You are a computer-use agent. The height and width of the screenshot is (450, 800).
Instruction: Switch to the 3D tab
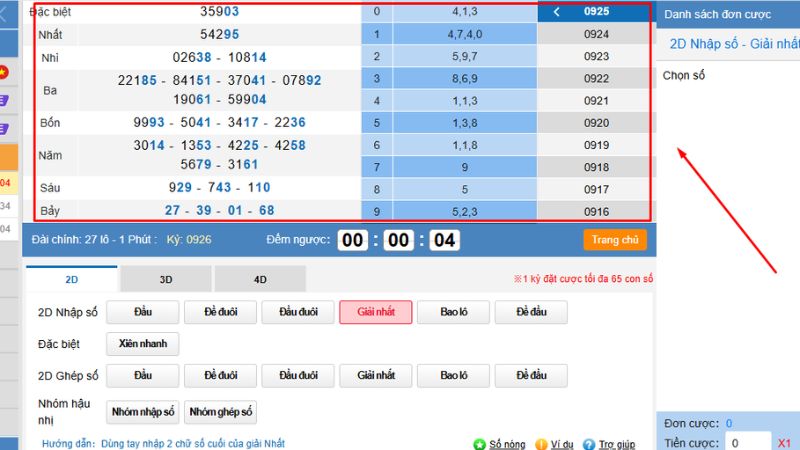166,280
